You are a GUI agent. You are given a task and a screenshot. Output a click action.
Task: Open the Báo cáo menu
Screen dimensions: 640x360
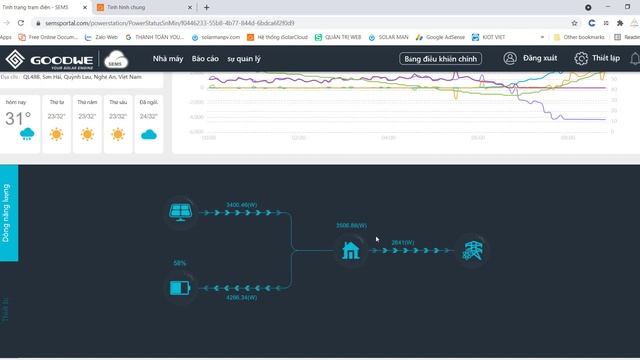click(x=205, y=59)
